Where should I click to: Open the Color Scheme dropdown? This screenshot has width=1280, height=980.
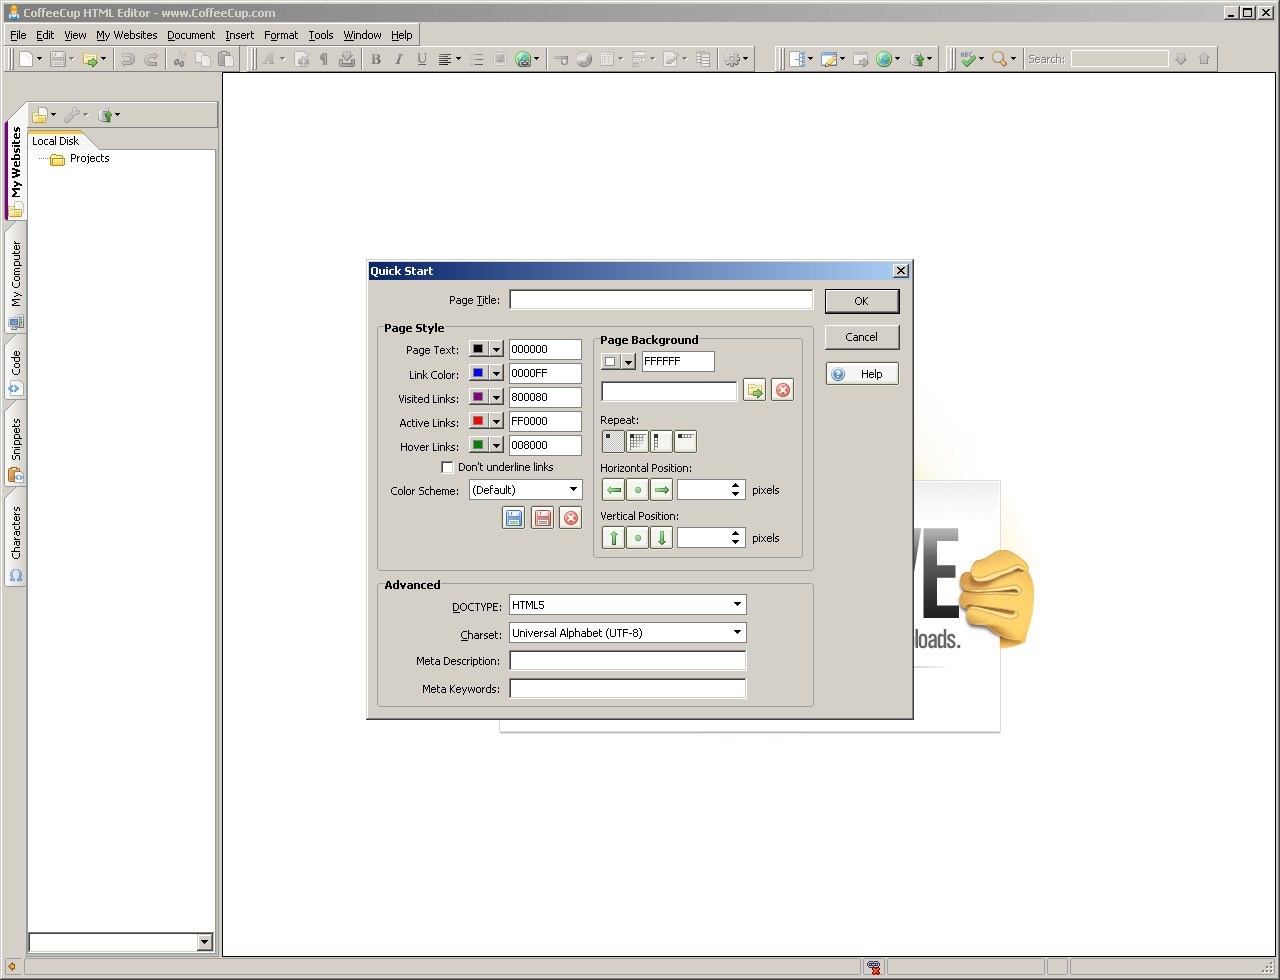click(573, 490)
